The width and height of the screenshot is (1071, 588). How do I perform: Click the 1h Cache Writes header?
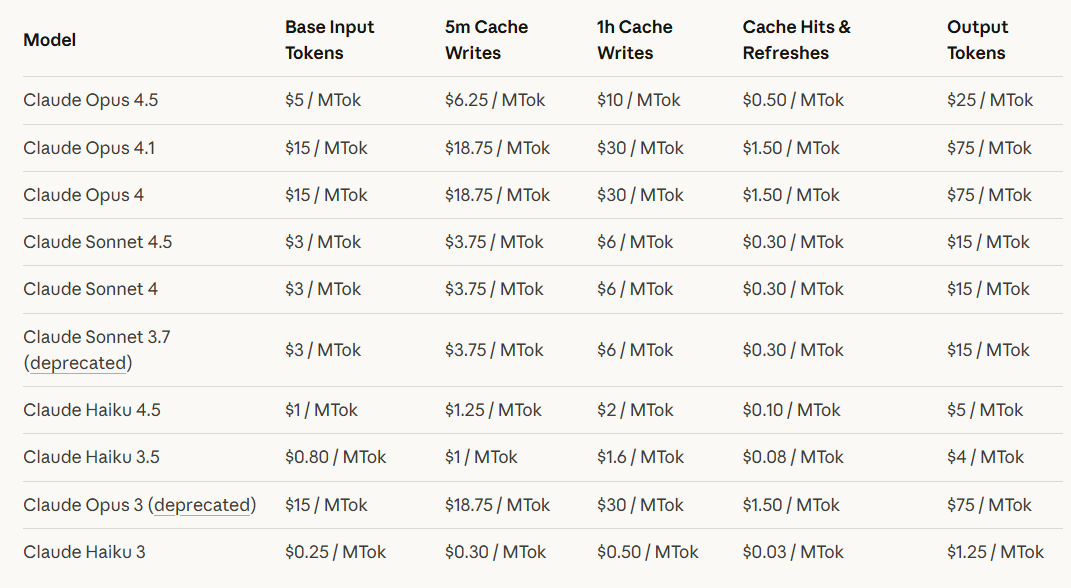click(633, 40)
